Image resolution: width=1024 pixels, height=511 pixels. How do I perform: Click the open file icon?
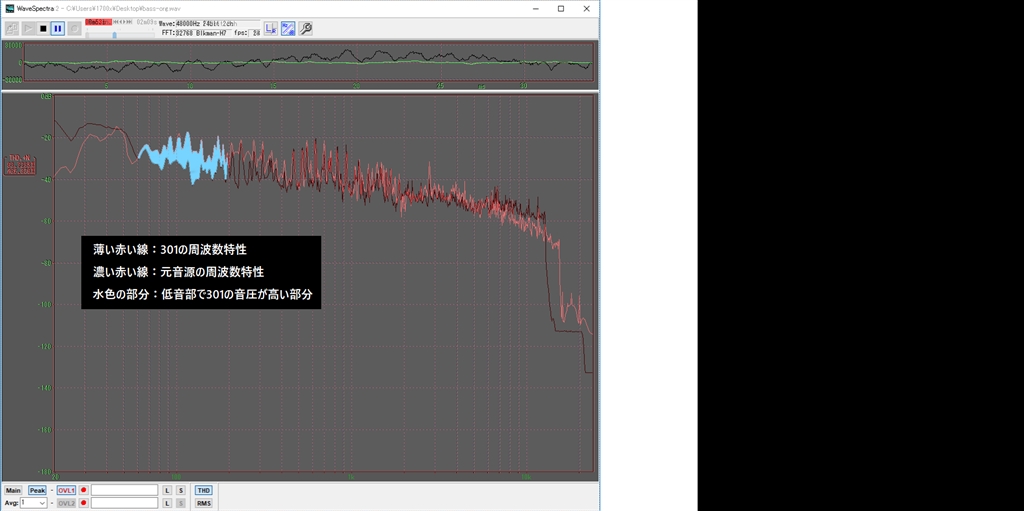[x=12, y=28]
